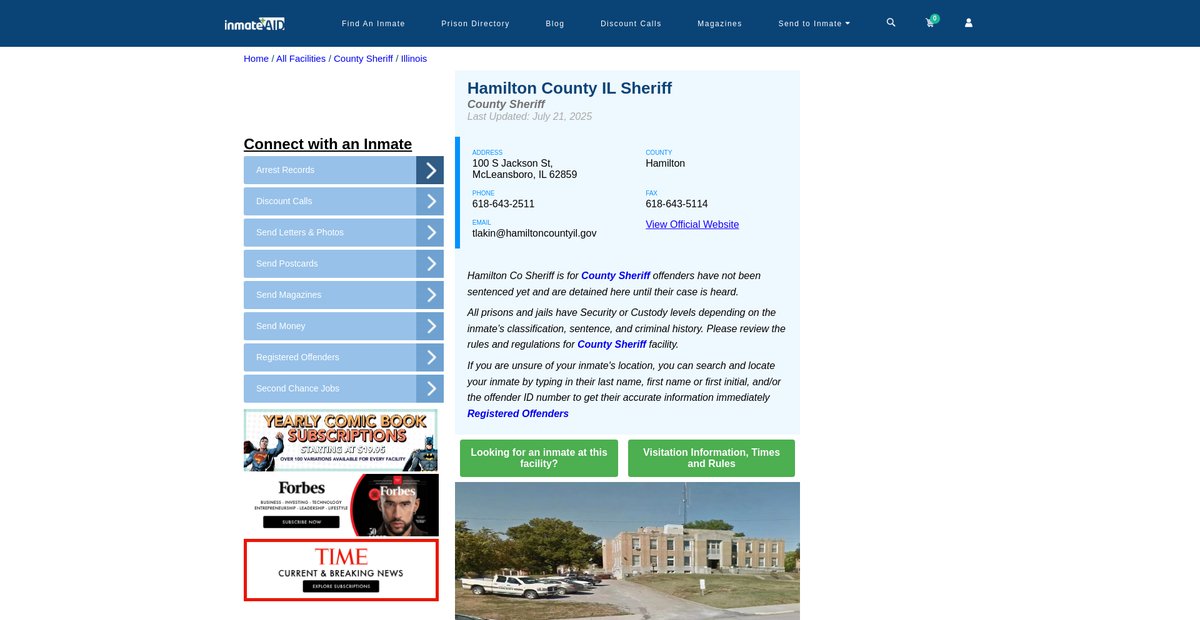This screenshot has width=1200, height=620.
Task: Click the arrow icon beside Discount Calls
Action: point(430,201)
